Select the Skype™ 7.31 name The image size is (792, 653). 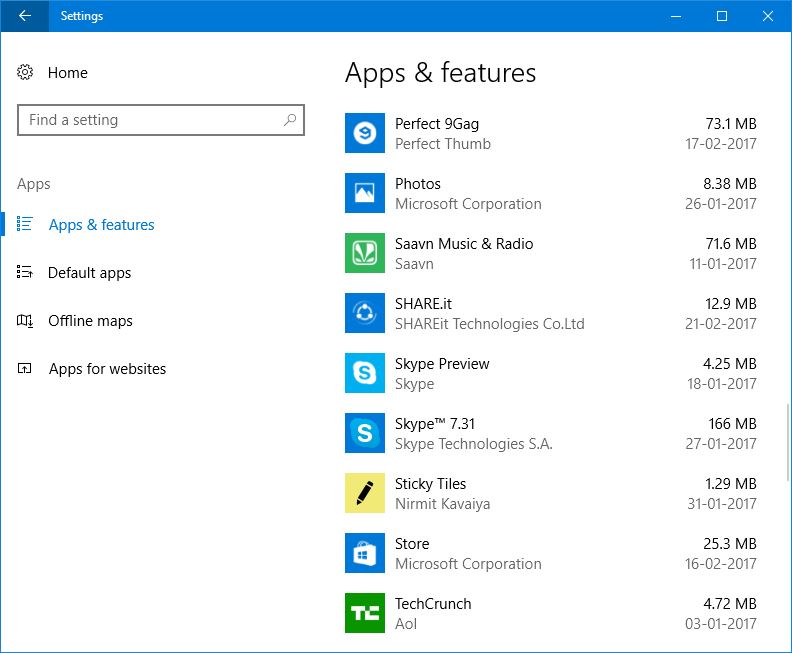[435, 424]
